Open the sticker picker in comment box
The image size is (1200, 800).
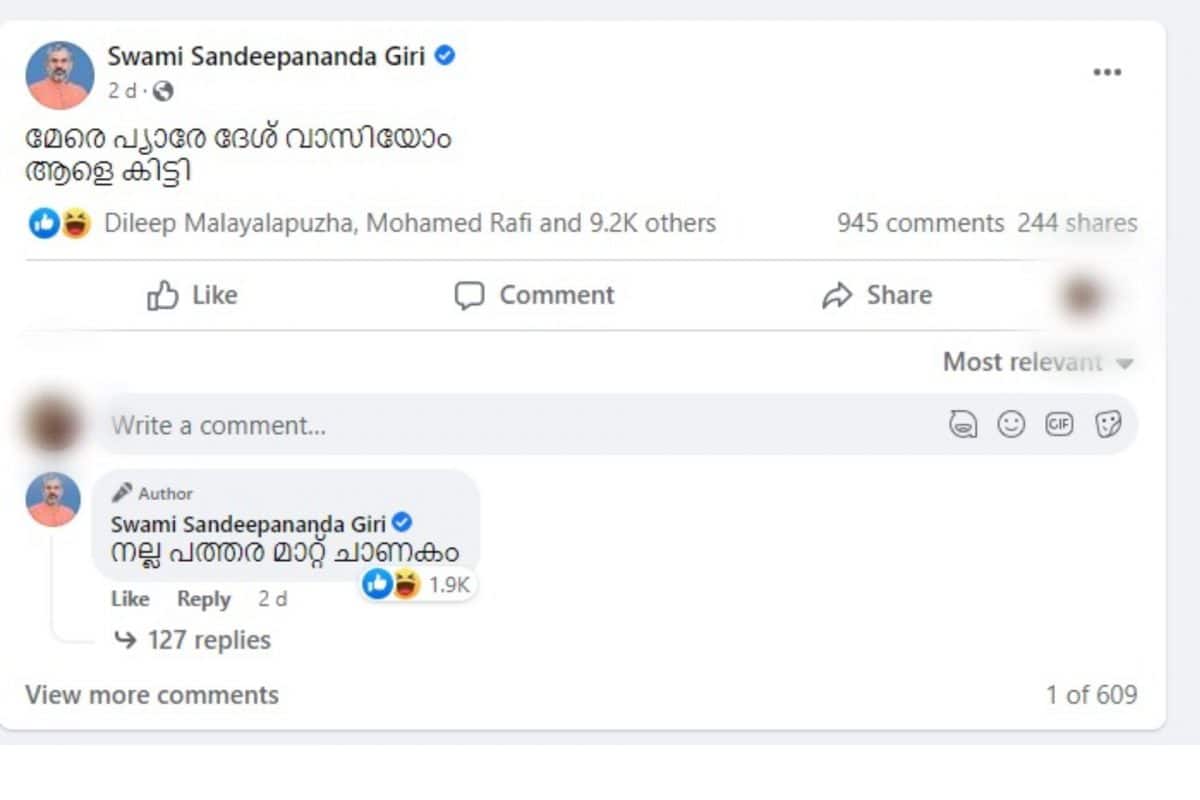[x=1108, y=425]
